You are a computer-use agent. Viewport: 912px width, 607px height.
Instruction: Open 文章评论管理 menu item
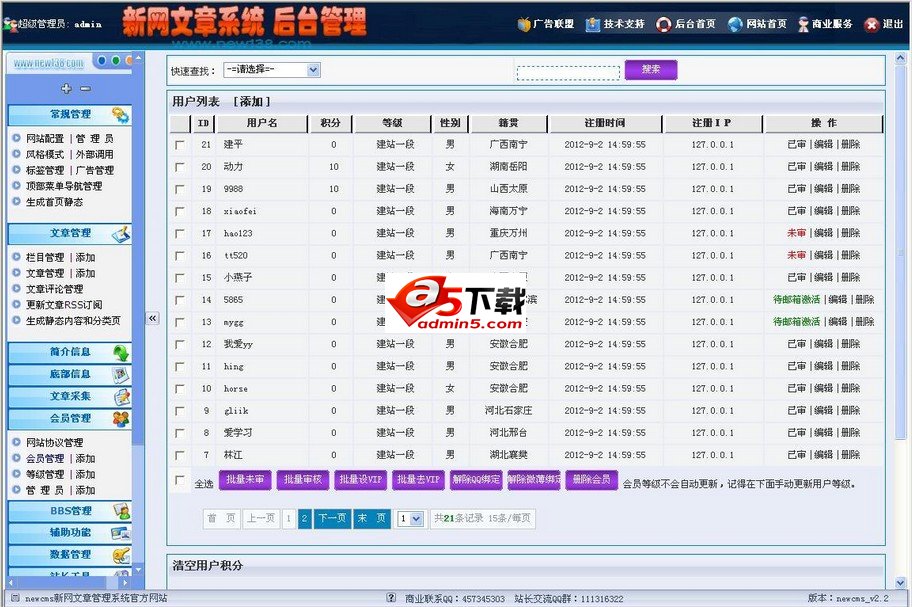(x=54, y=289)
